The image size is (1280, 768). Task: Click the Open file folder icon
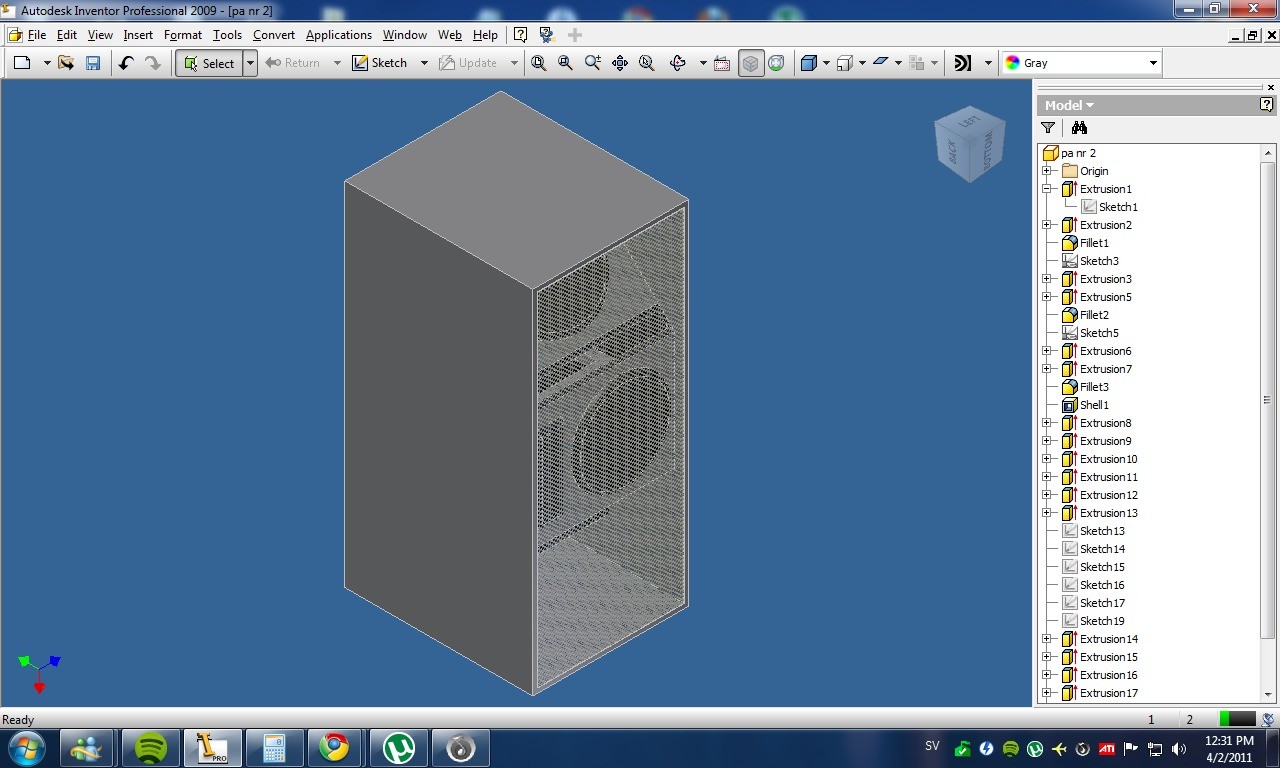coord(66,63)
